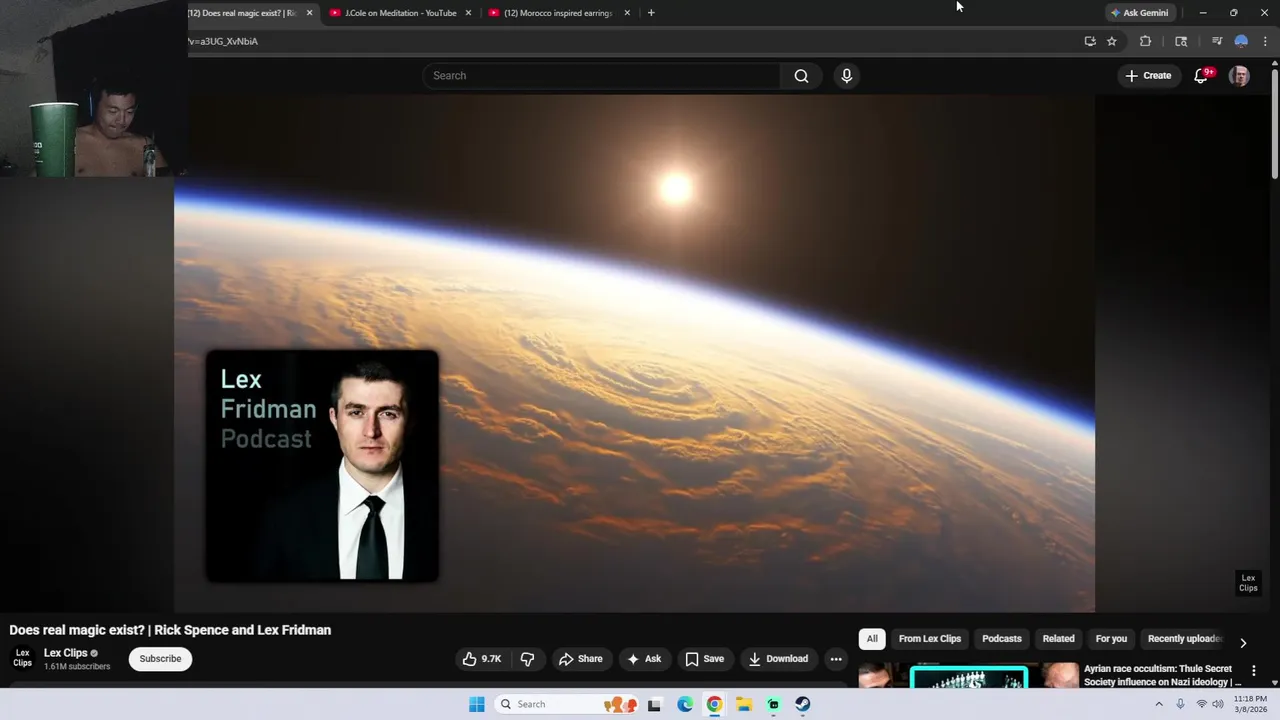Close the Morocco inspired earrings tab

627,13
